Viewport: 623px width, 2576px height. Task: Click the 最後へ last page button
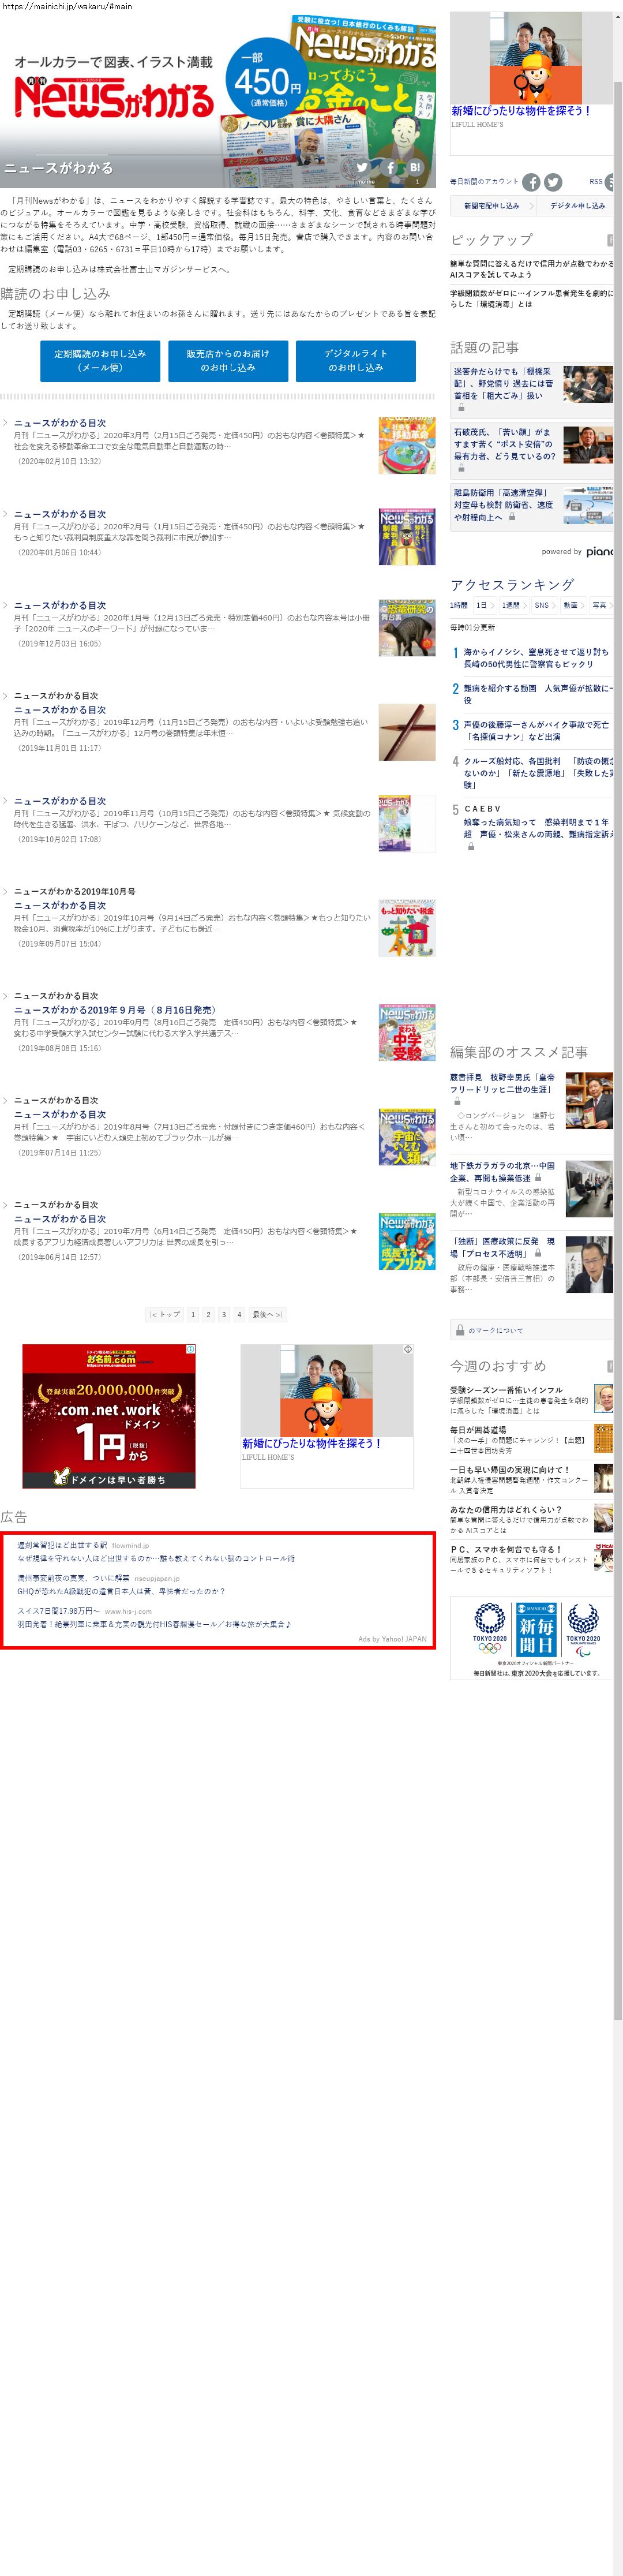267,1314
